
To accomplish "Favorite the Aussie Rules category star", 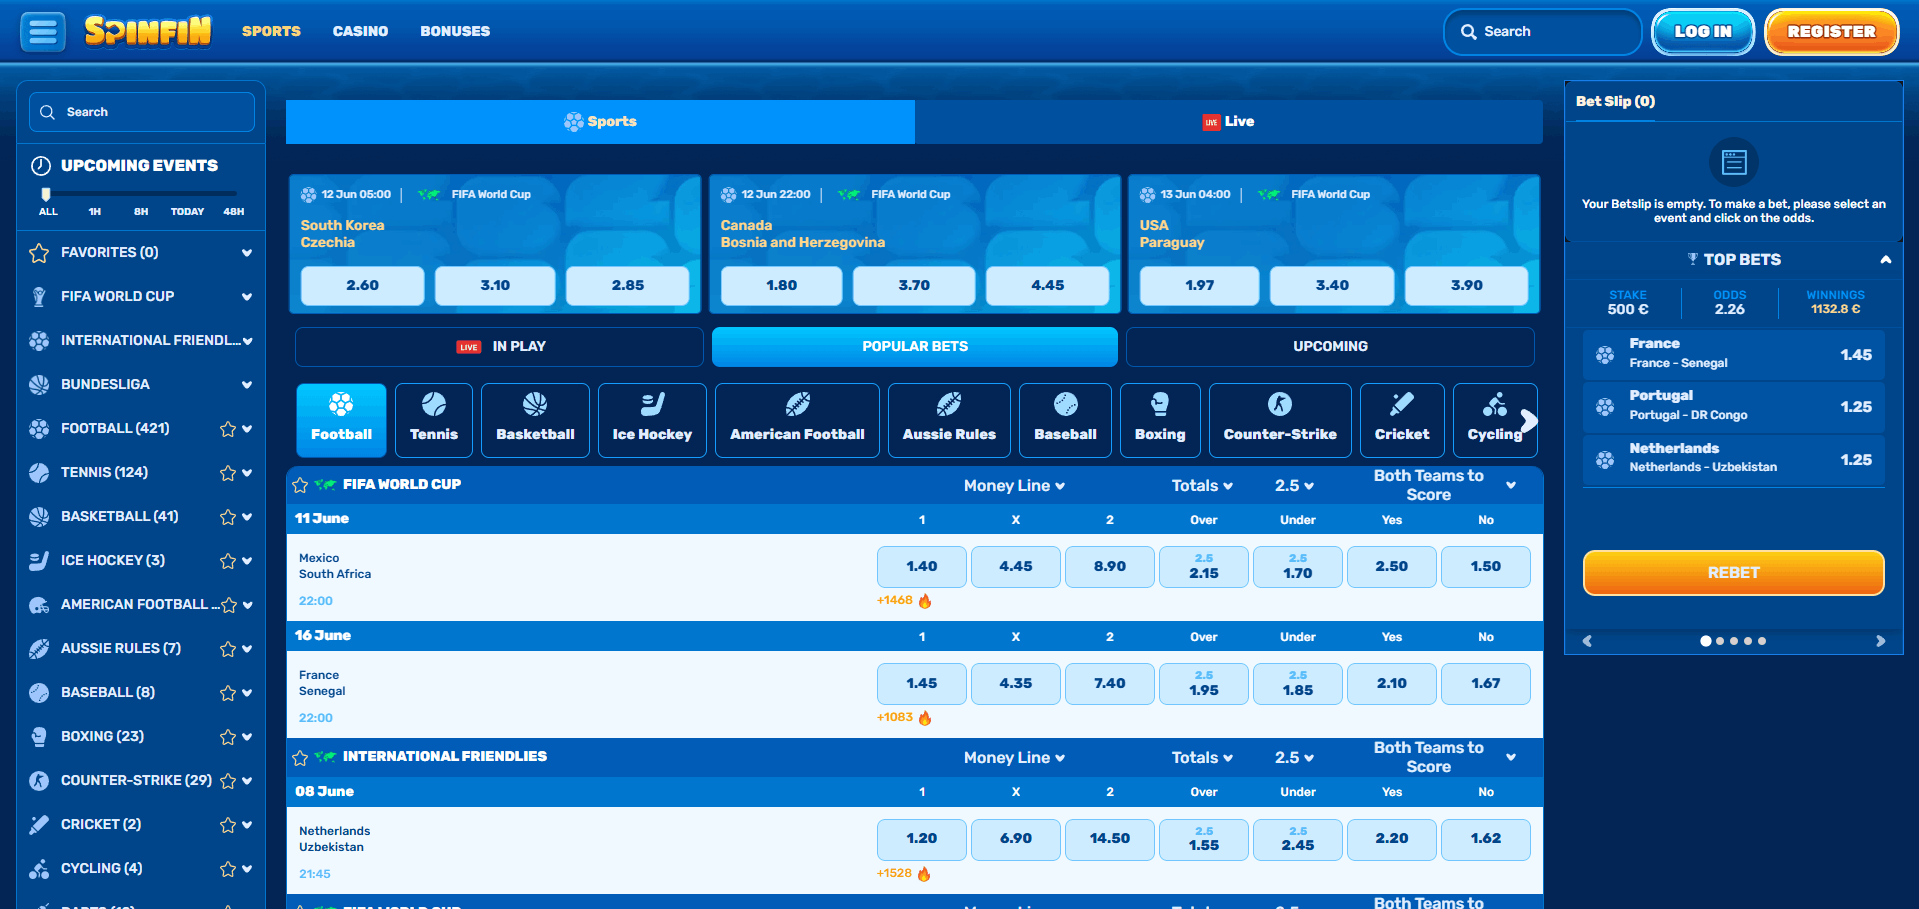I will tap(228, 649).
